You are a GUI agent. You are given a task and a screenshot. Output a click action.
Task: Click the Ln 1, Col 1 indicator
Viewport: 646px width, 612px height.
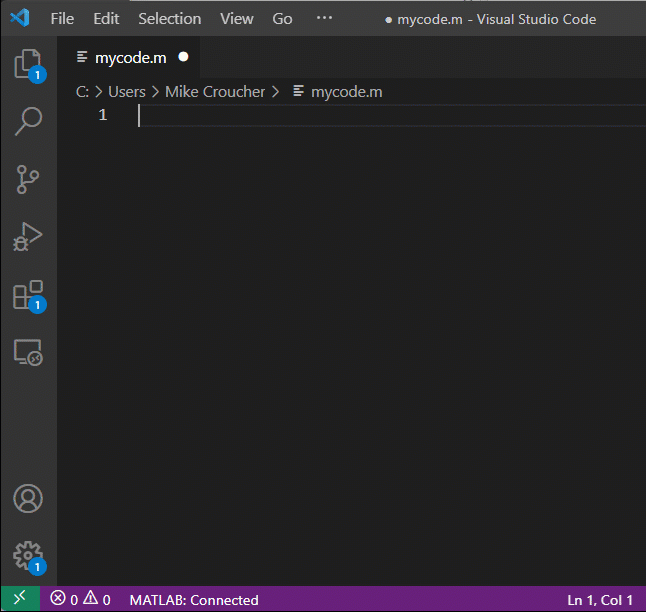[x=600, y=600]
